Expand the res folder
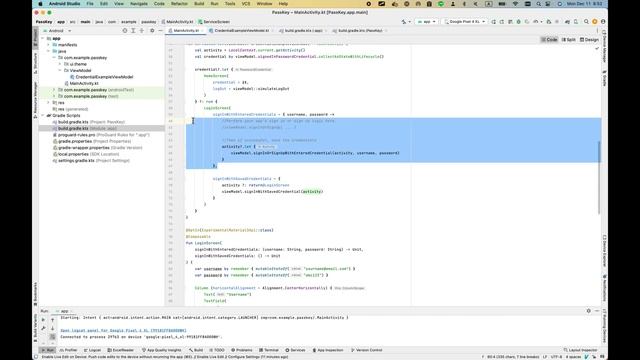The width and height of the screenshot is (640, 360). (48, 103)
